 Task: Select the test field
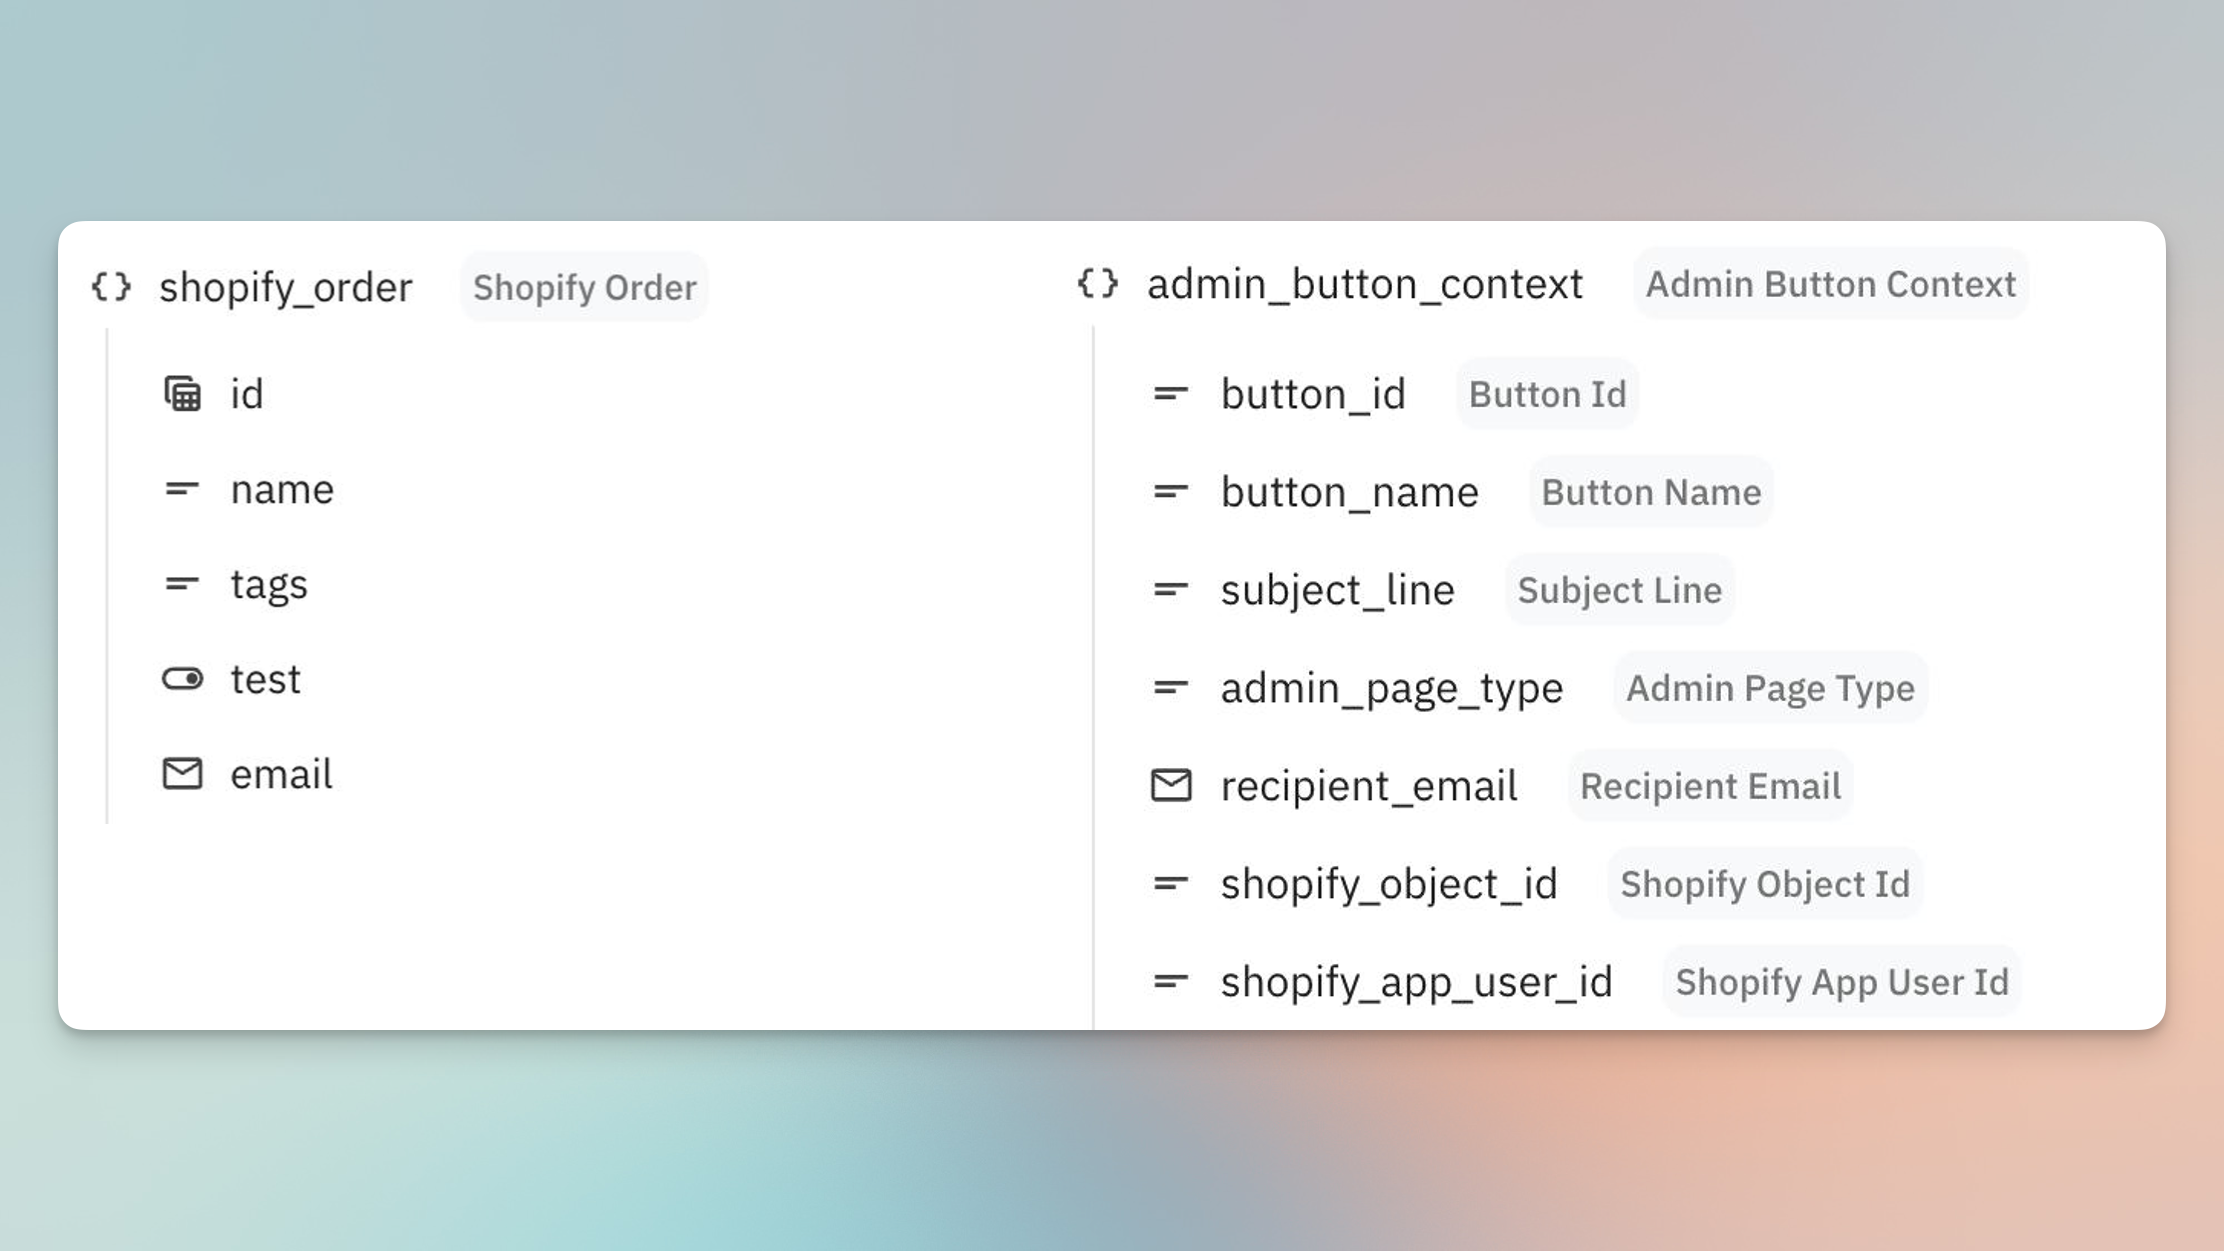coord(265,679)
